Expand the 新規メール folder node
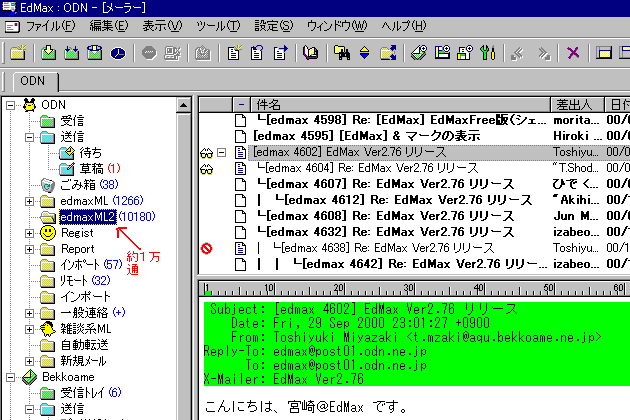Viewport: 630px width, 420px height. pos(29,361)
